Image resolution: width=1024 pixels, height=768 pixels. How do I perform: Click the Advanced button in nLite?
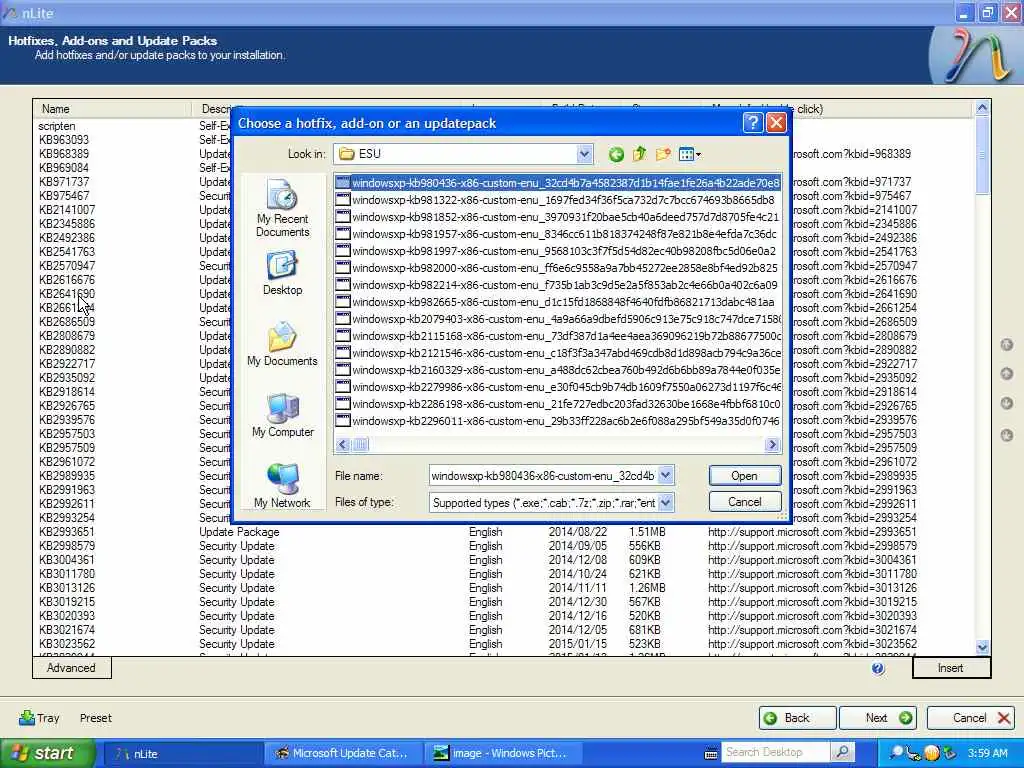(71, 667)
